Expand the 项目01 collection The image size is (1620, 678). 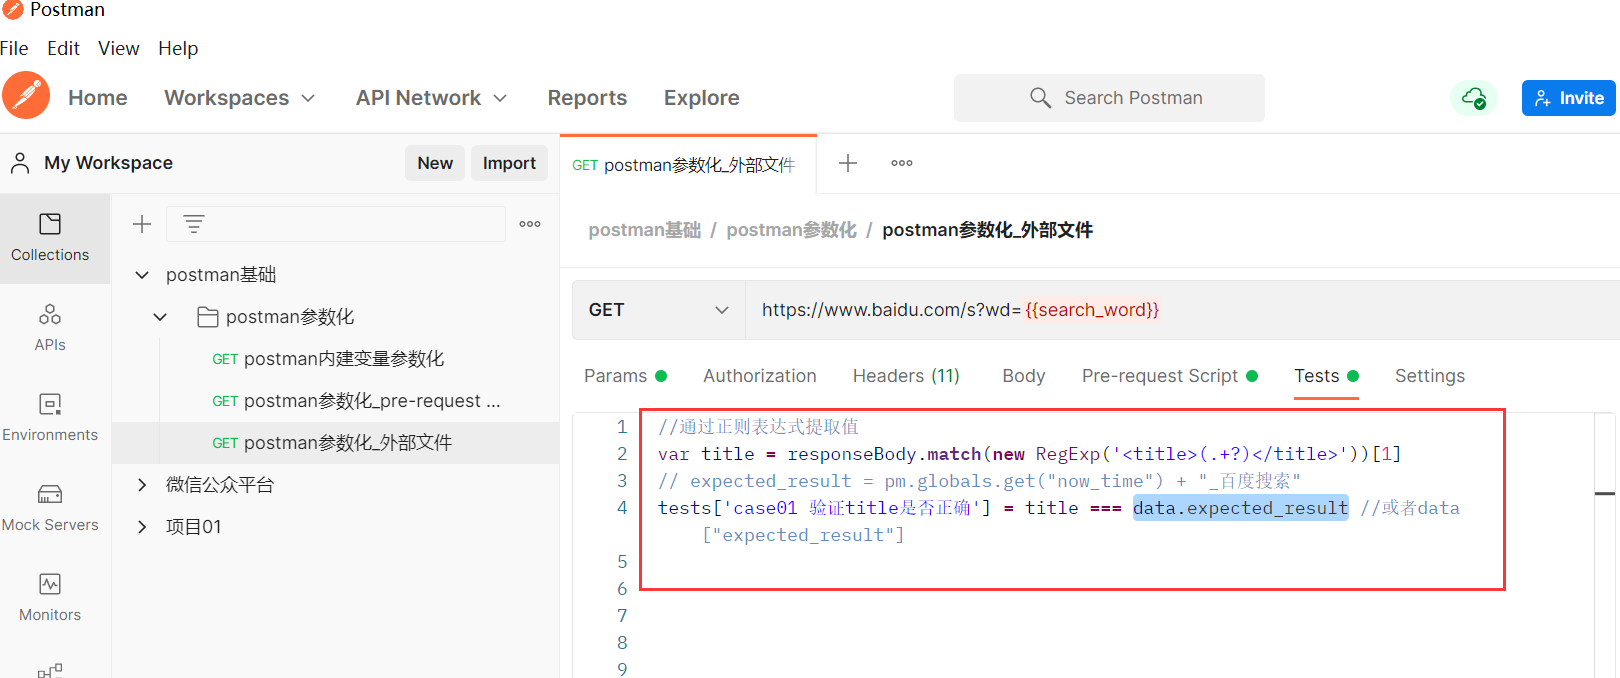(x=142, y=527)
